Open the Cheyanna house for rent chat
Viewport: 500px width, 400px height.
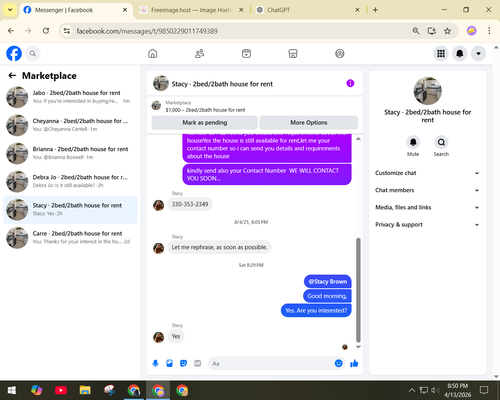pos(70,125)
